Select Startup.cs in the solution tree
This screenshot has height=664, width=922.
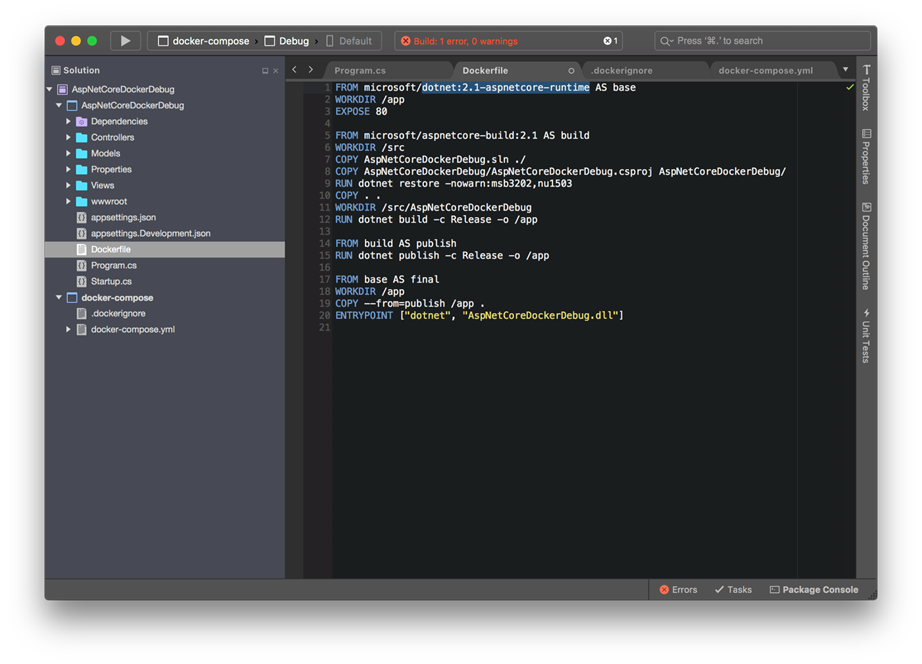pyautogui.click(x=111, y=281)
